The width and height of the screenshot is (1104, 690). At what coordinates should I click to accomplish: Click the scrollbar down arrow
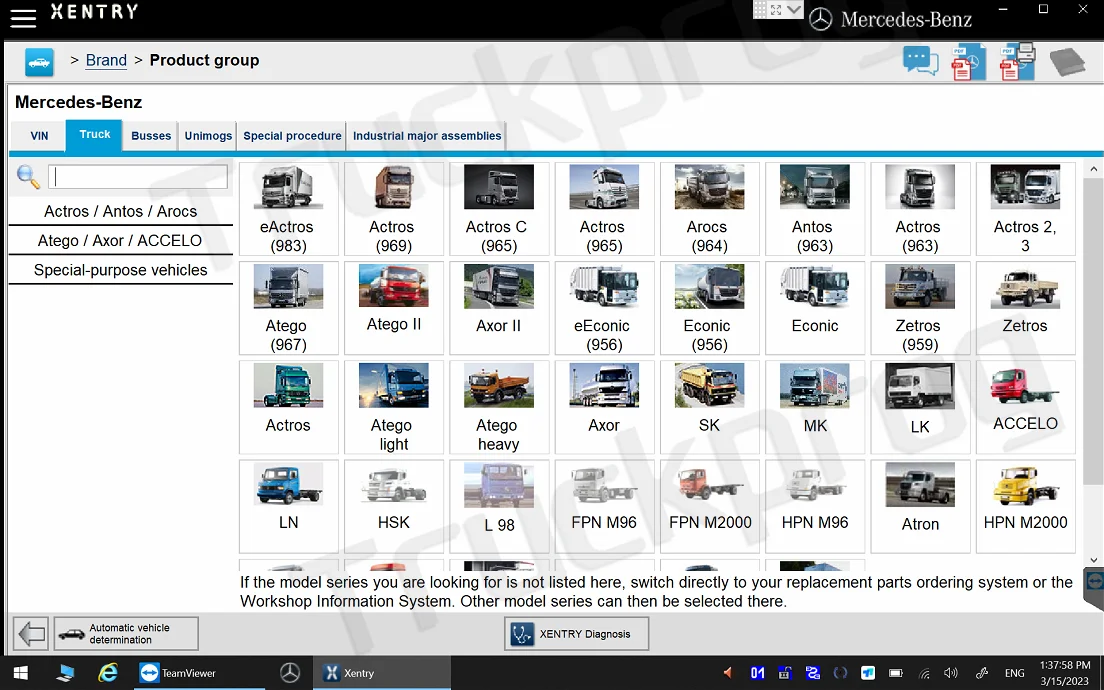pos(1093,560)
